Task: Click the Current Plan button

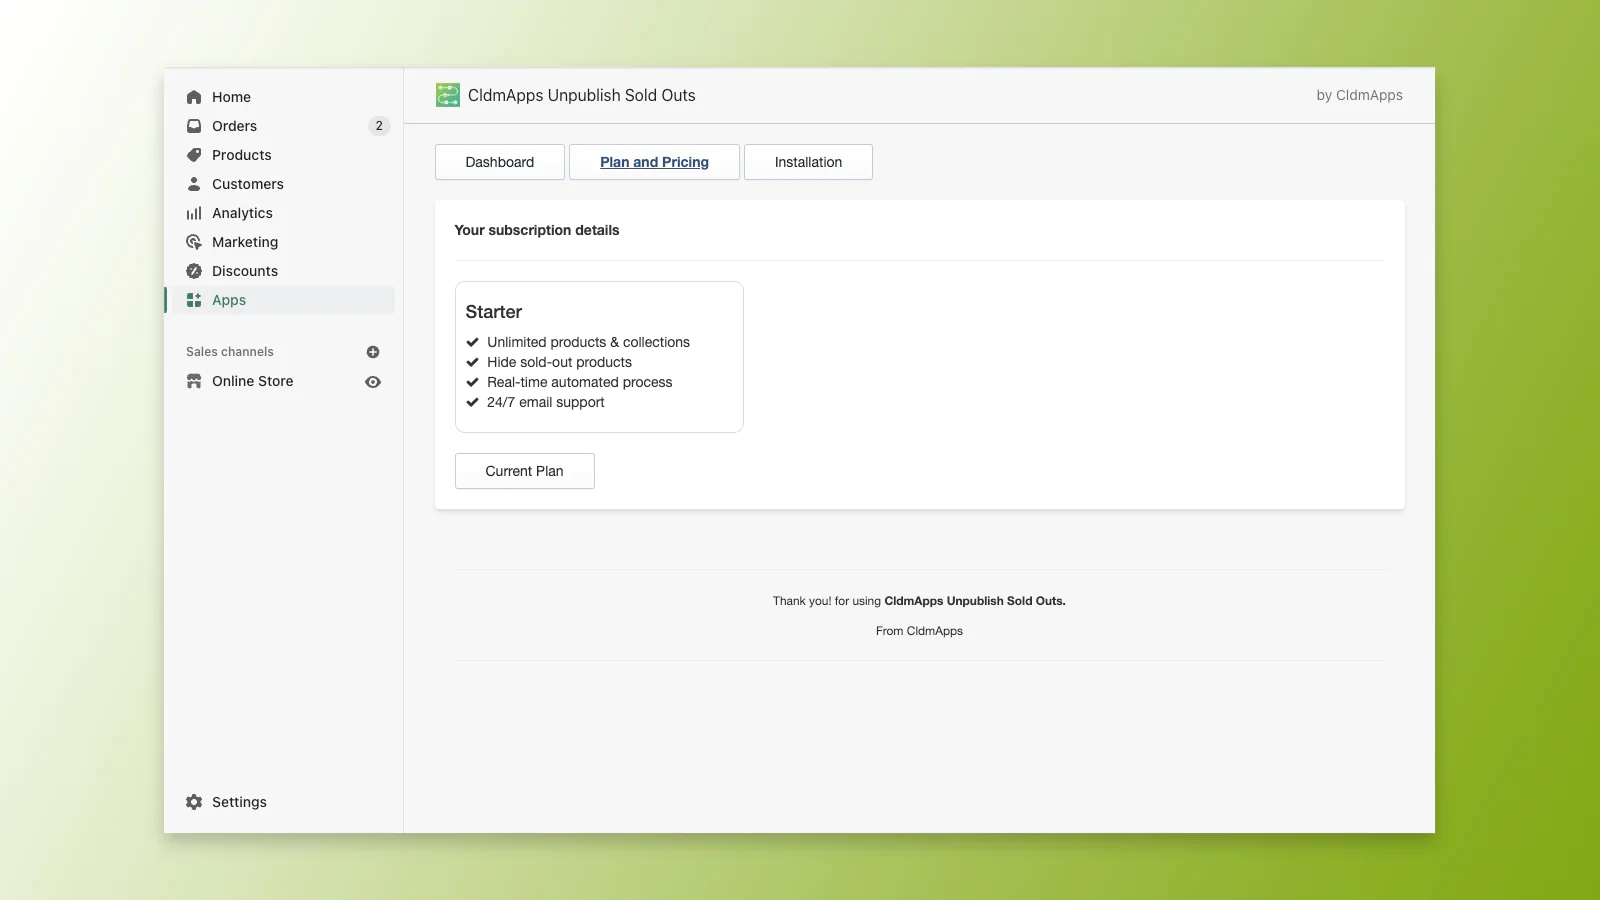Action: tap(525, 471)
